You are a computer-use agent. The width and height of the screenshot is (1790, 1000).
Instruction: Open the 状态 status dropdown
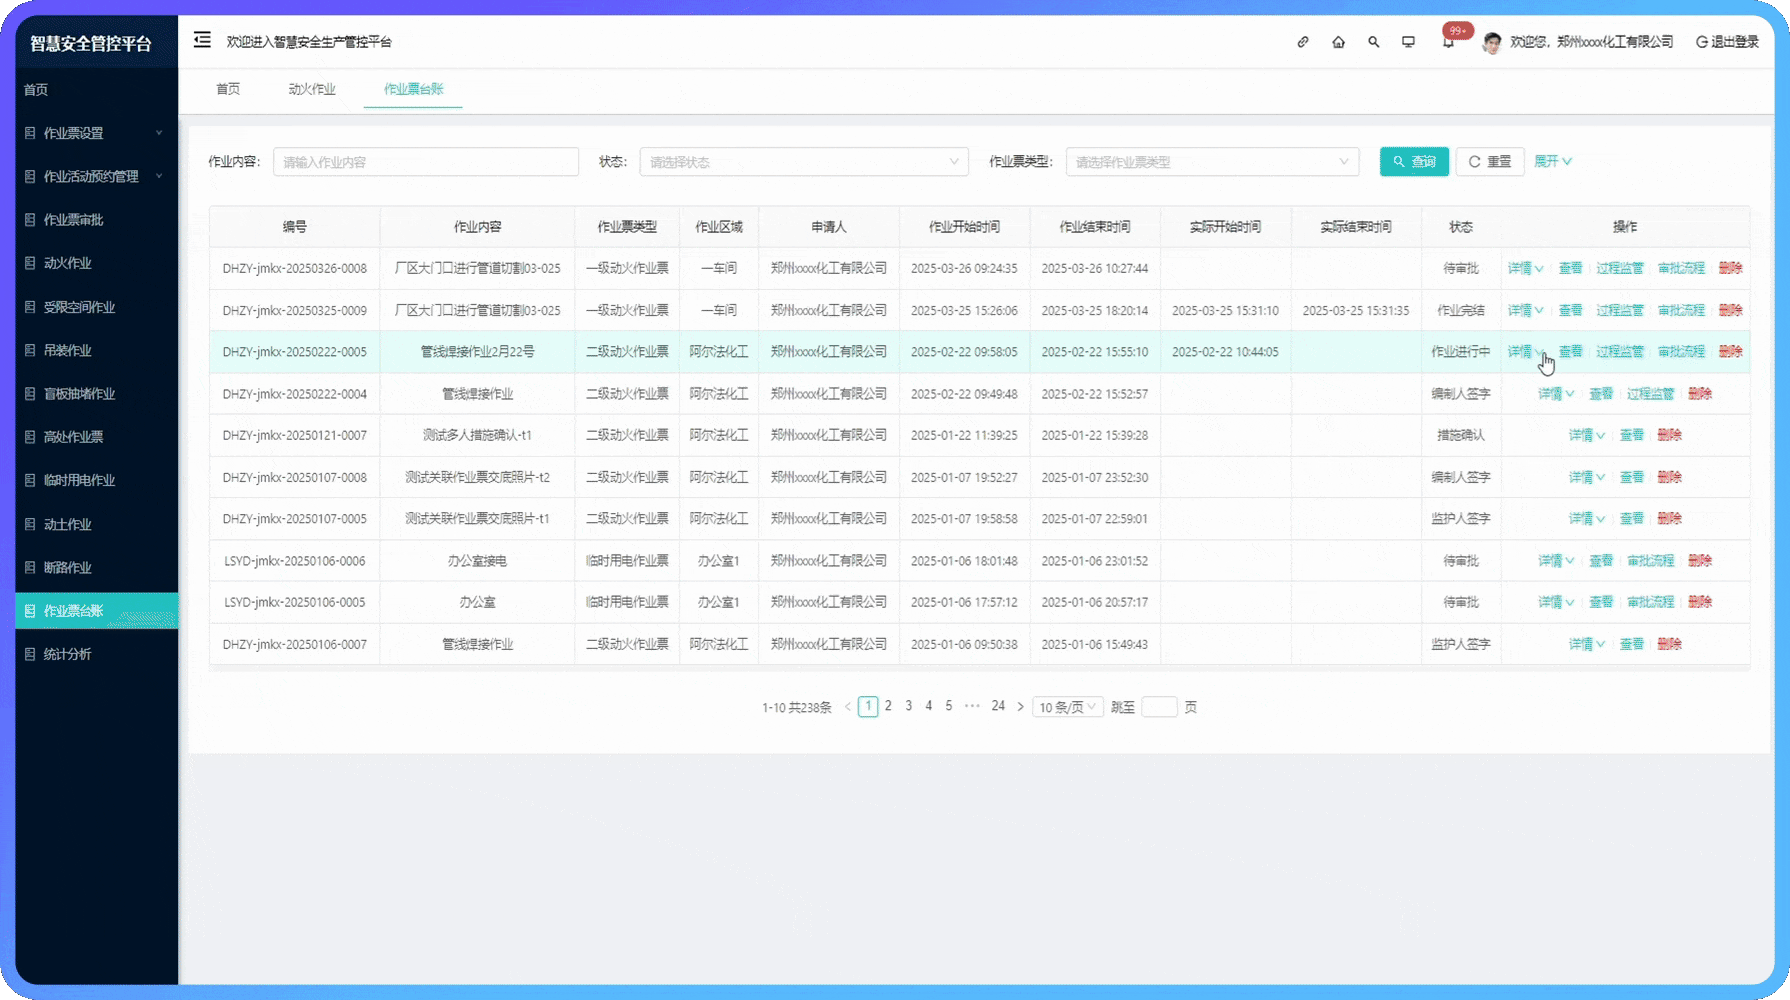[803, 162]
